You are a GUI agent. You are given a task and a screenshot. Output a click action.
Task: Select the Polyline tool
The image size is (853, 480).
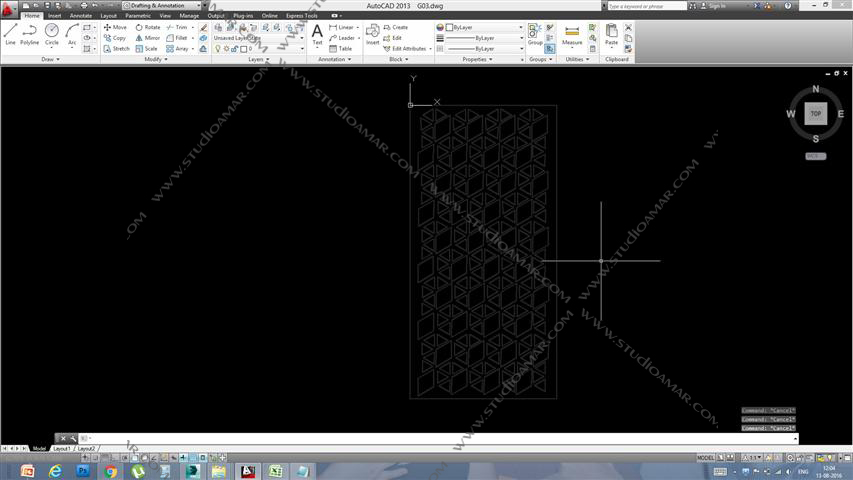coord(29,34)
